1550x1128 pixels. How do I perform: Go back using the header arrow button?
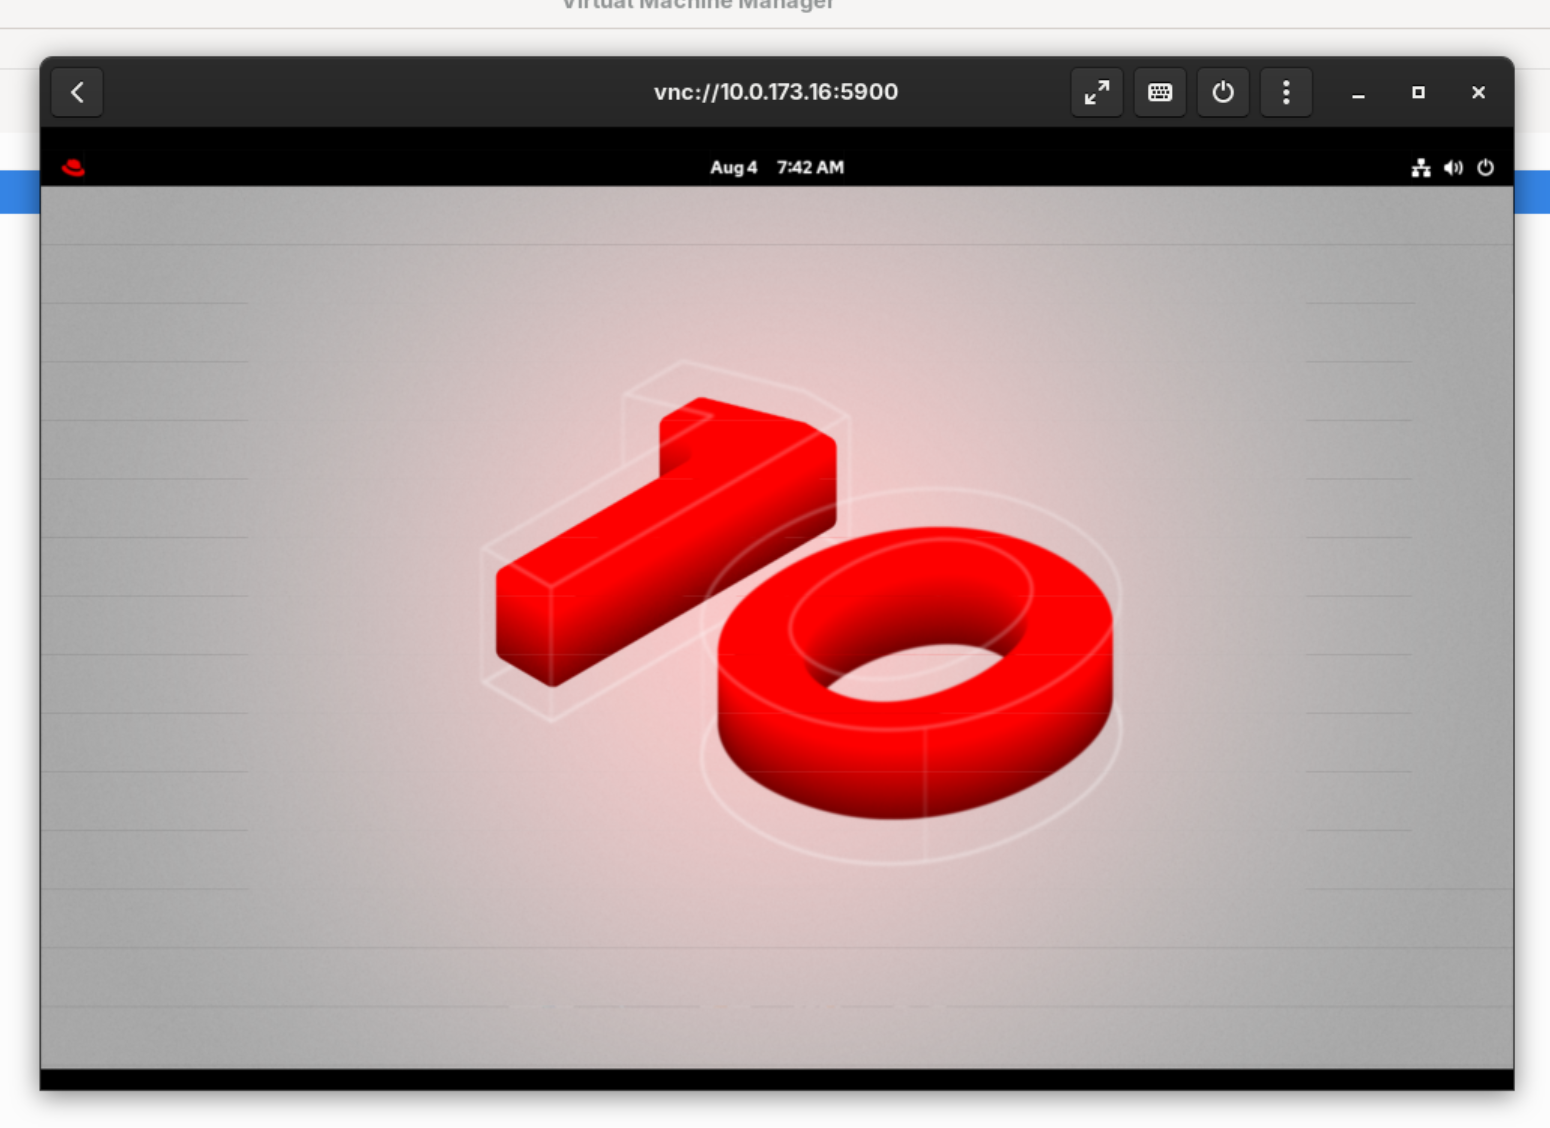pos(77,93)
